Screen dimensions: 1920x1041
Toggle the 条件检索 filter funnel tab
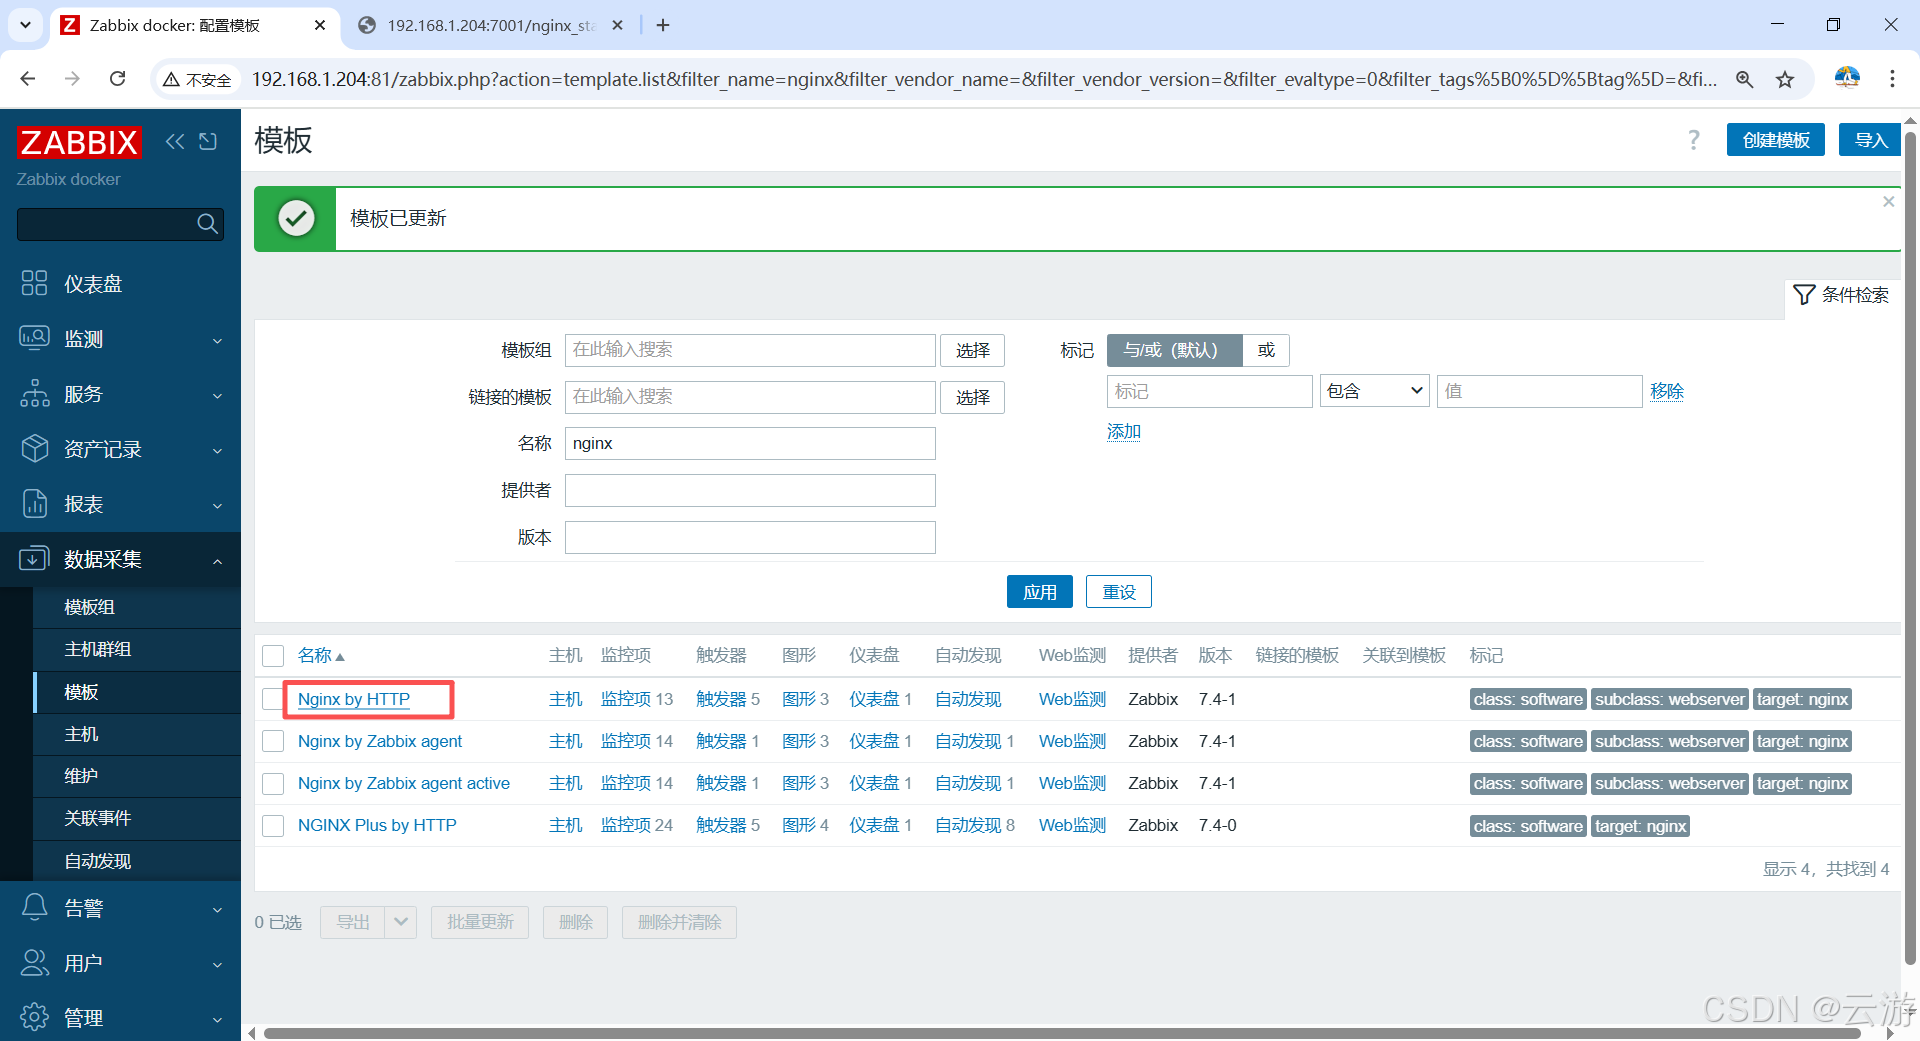pyautogui.click(x=1841, y=295)
